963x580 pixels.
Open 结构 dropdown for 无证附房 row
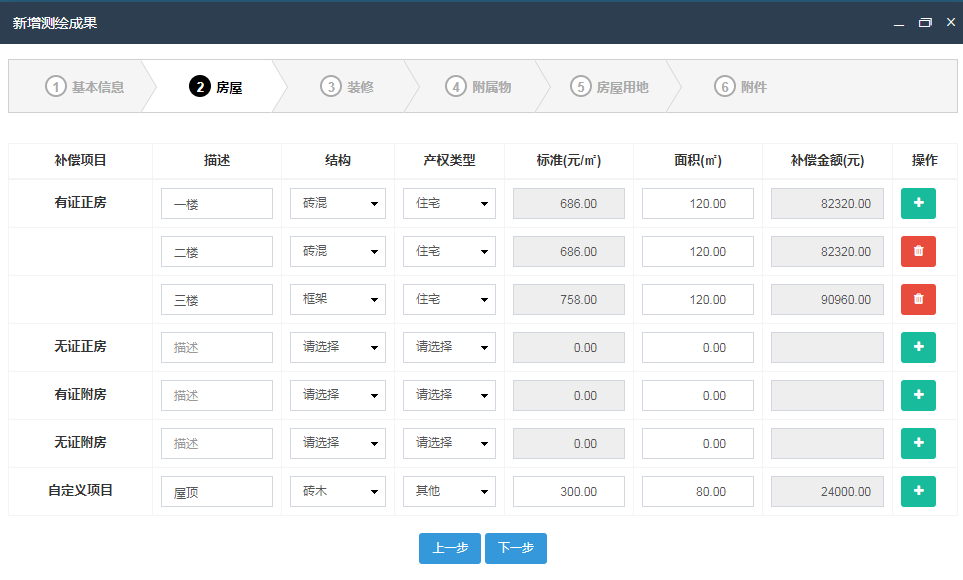(338, 443)
